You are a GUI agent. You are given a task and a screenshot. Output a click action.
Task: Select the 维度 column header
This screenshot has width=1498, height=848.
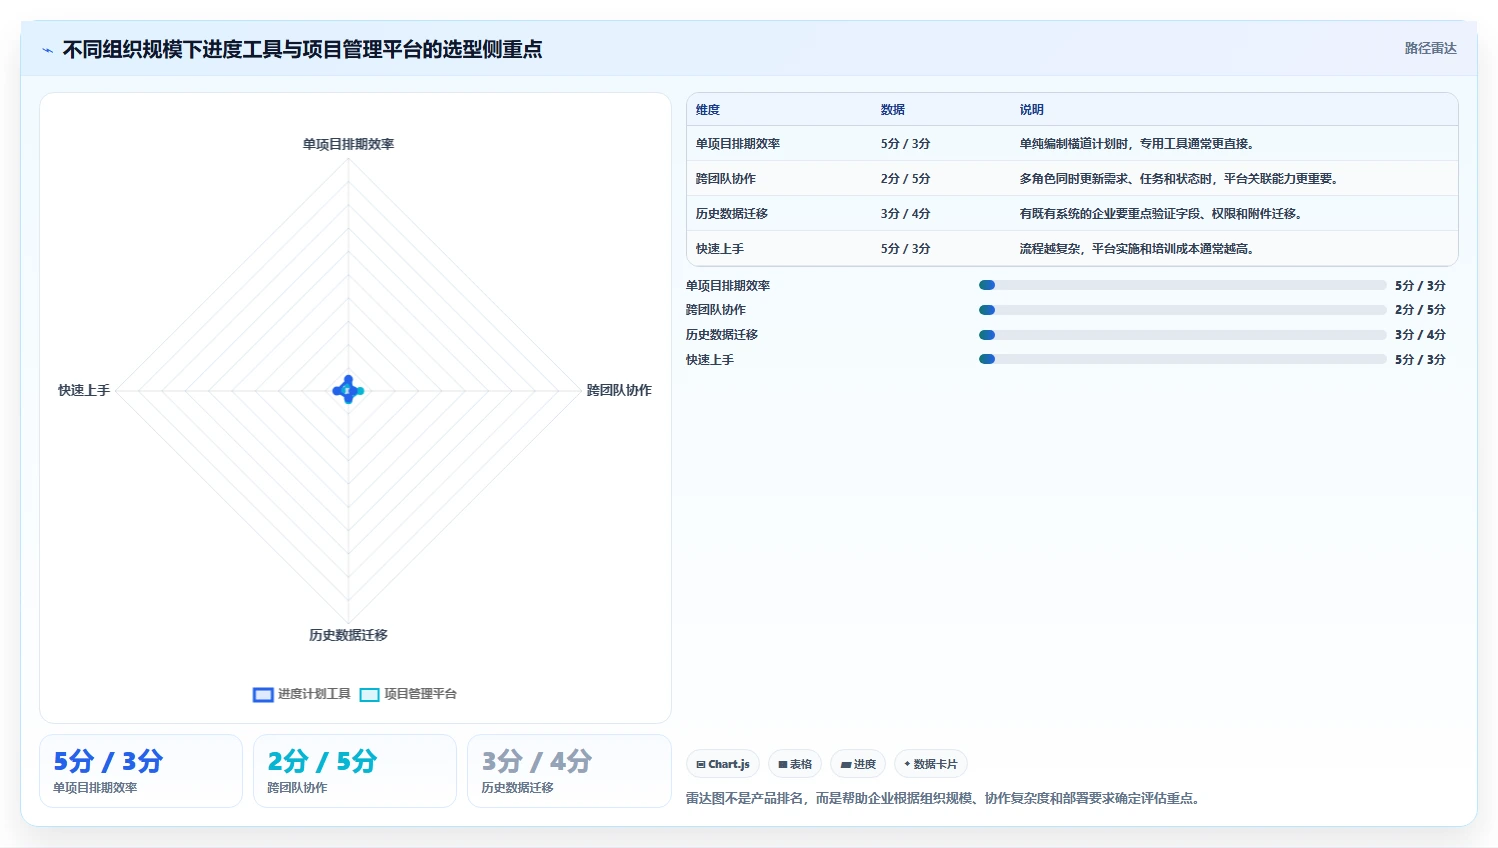click(x=708, y=110)
